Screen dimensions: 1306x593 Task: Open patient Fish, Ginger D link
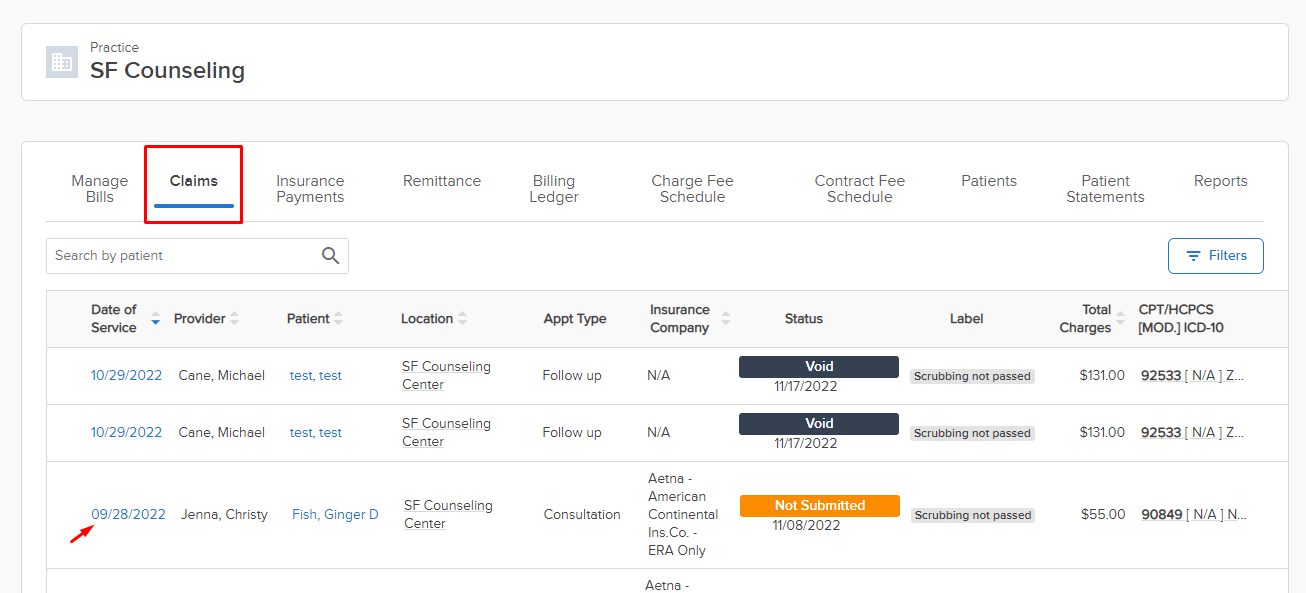tap(335, 515)
